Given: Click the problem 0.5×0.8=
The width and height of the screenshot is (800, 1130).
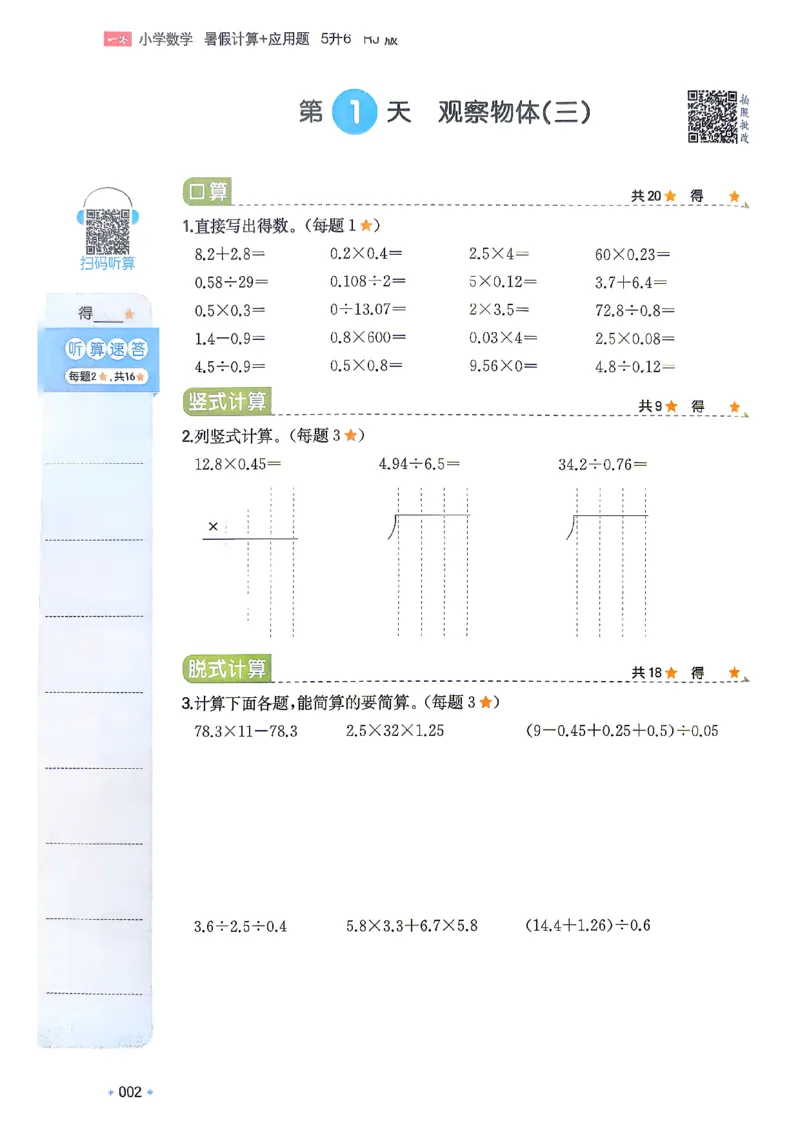Looking at the screenshot, I should [x=366, y=365].
